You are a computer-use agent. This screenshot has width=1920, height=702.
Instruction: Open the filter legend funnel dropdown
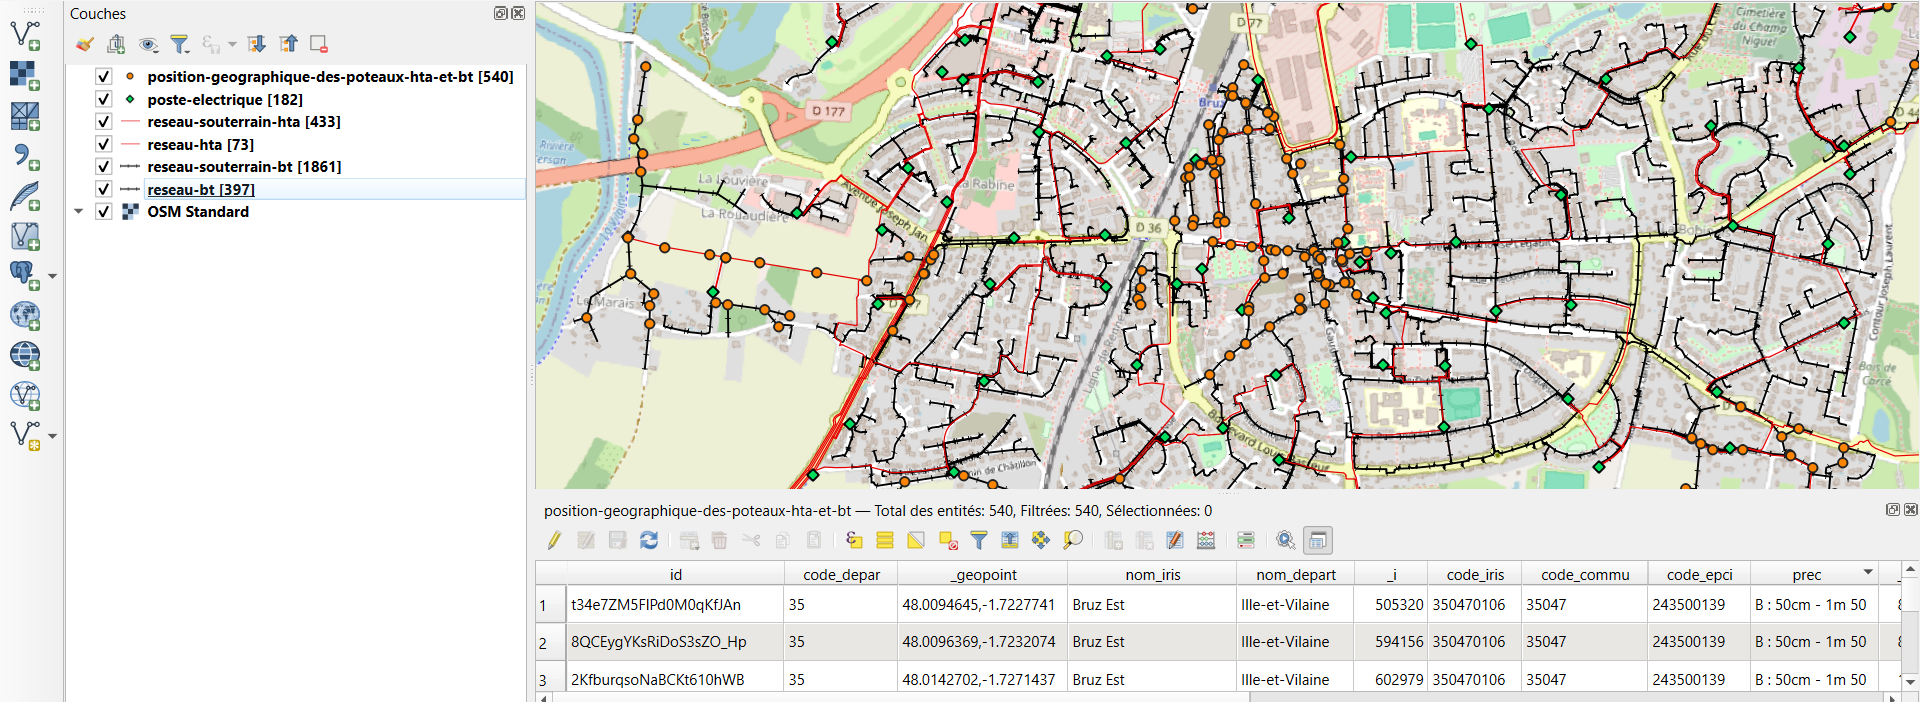pos(180,44)
